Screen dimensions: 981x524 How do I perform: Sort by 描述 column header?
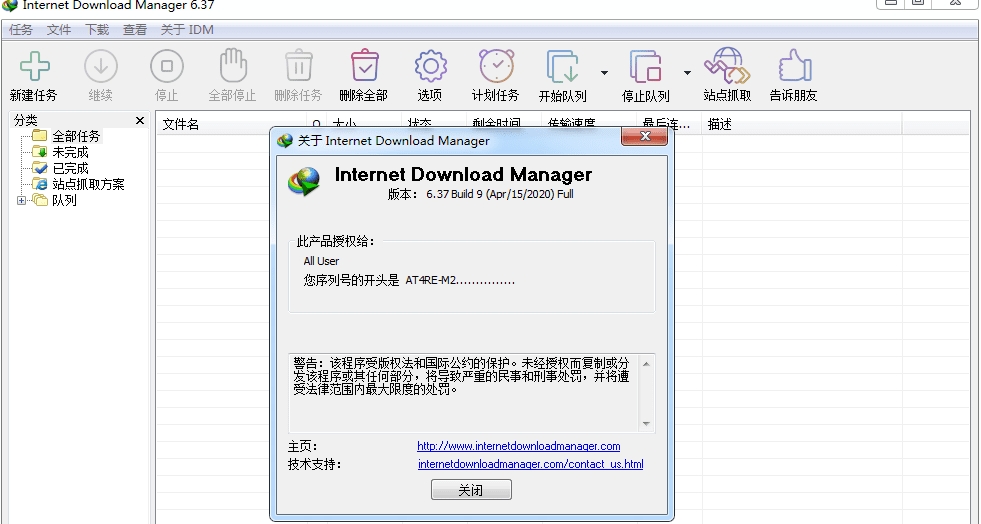point(719,124)
